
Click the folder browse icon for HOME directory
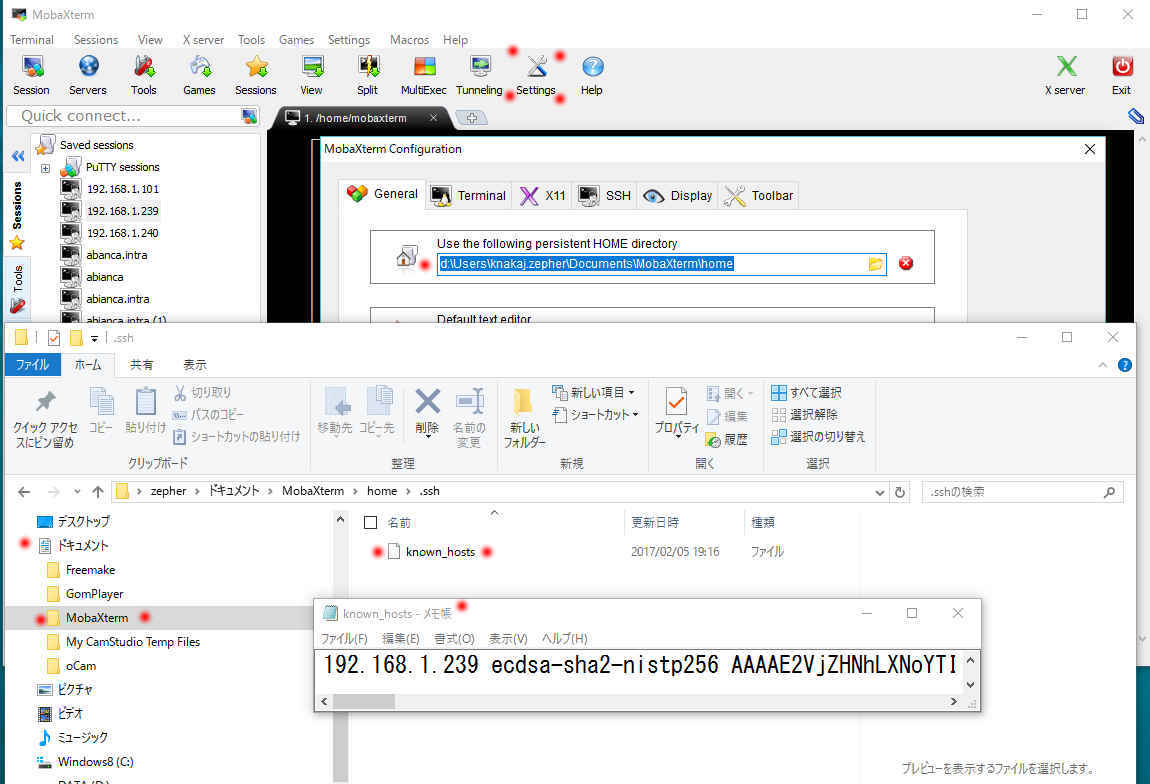[876, 264]
